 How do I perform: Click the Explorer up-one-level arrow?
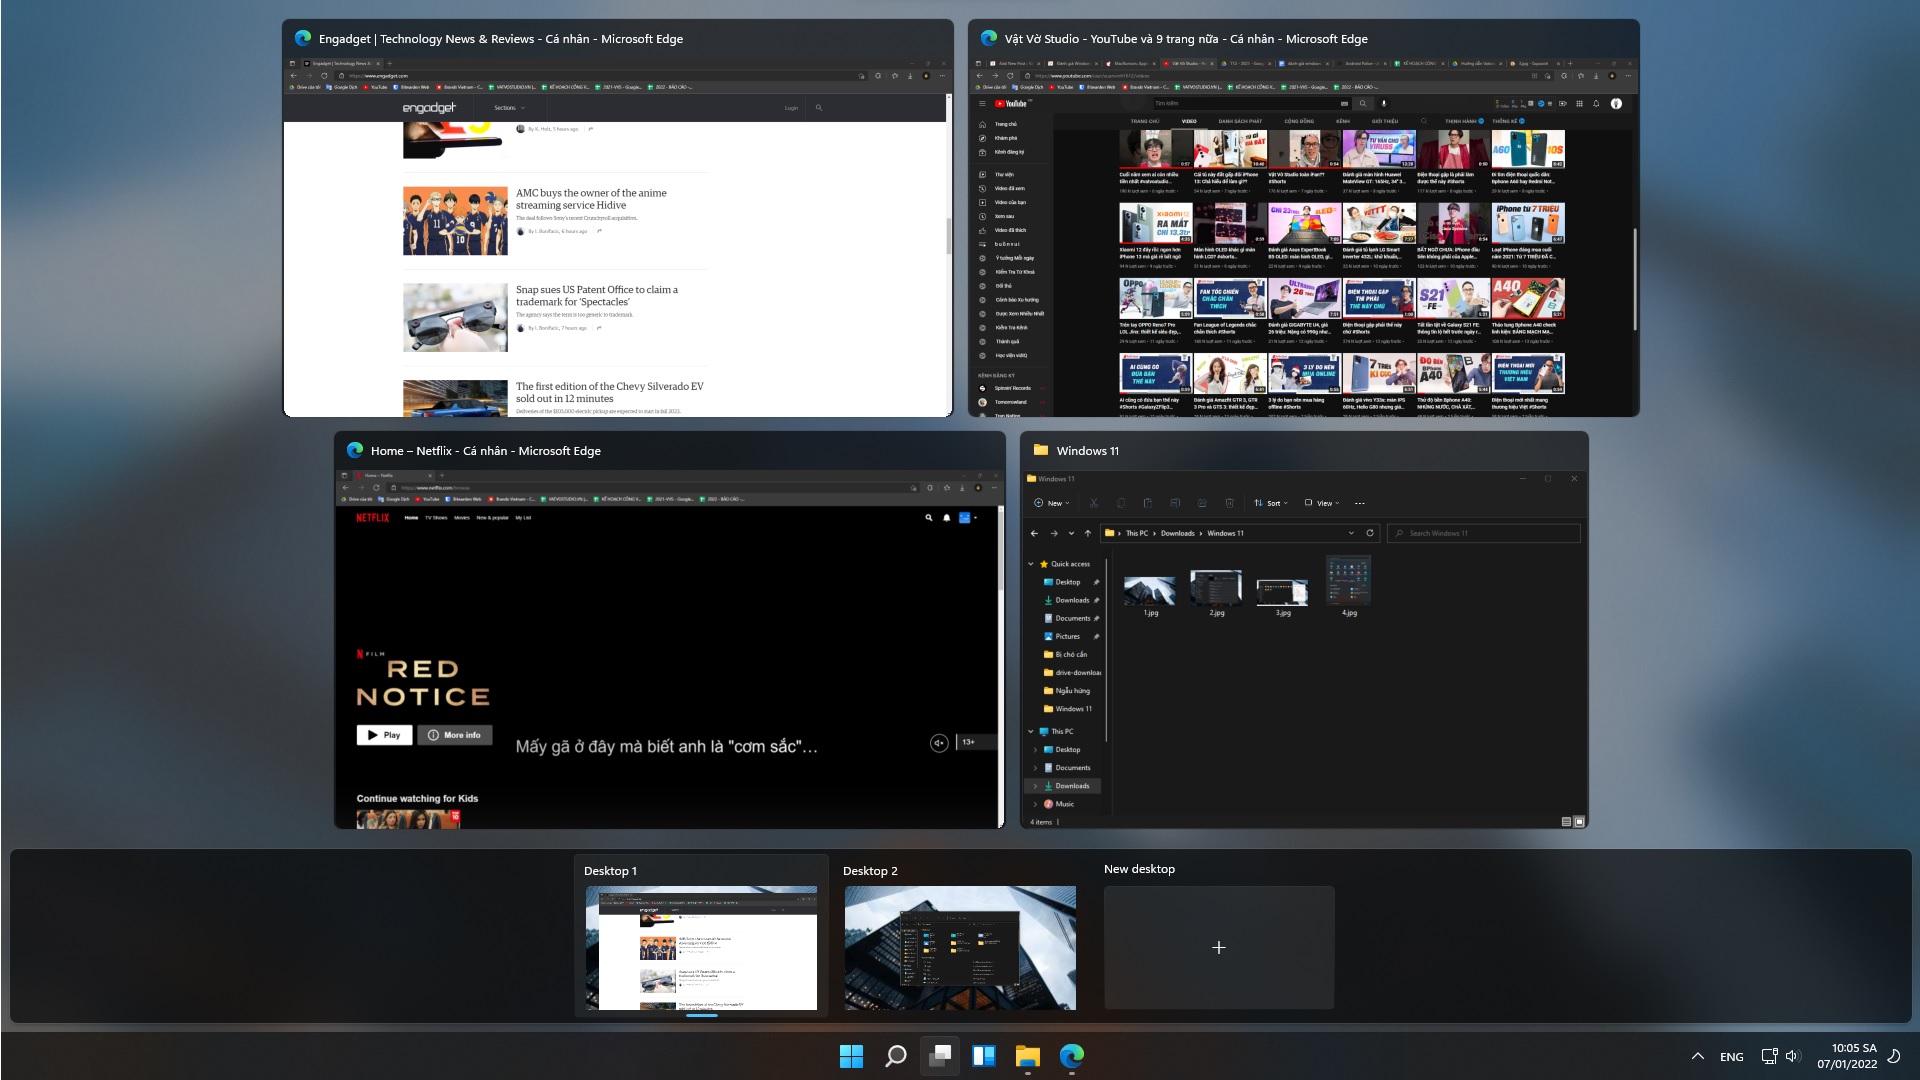point(1088,533)
